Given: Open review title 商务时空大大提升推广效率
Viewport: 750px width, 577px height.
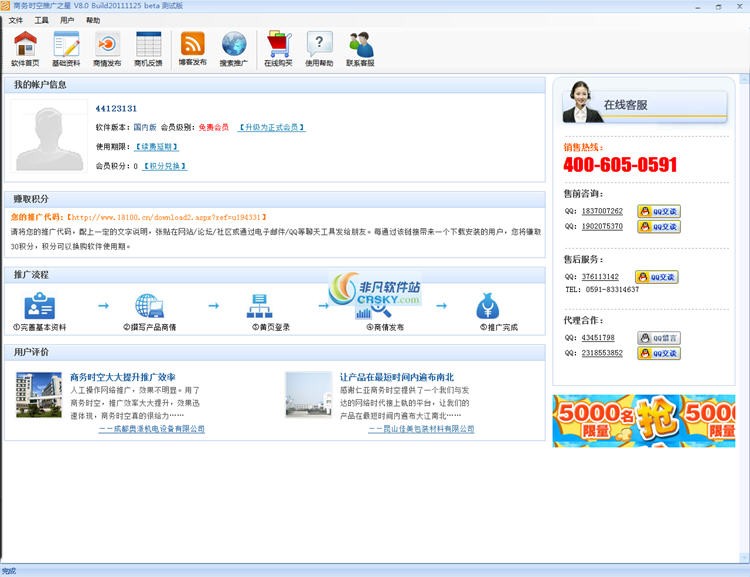Looking at the screenshot, I should pos(123,377).
